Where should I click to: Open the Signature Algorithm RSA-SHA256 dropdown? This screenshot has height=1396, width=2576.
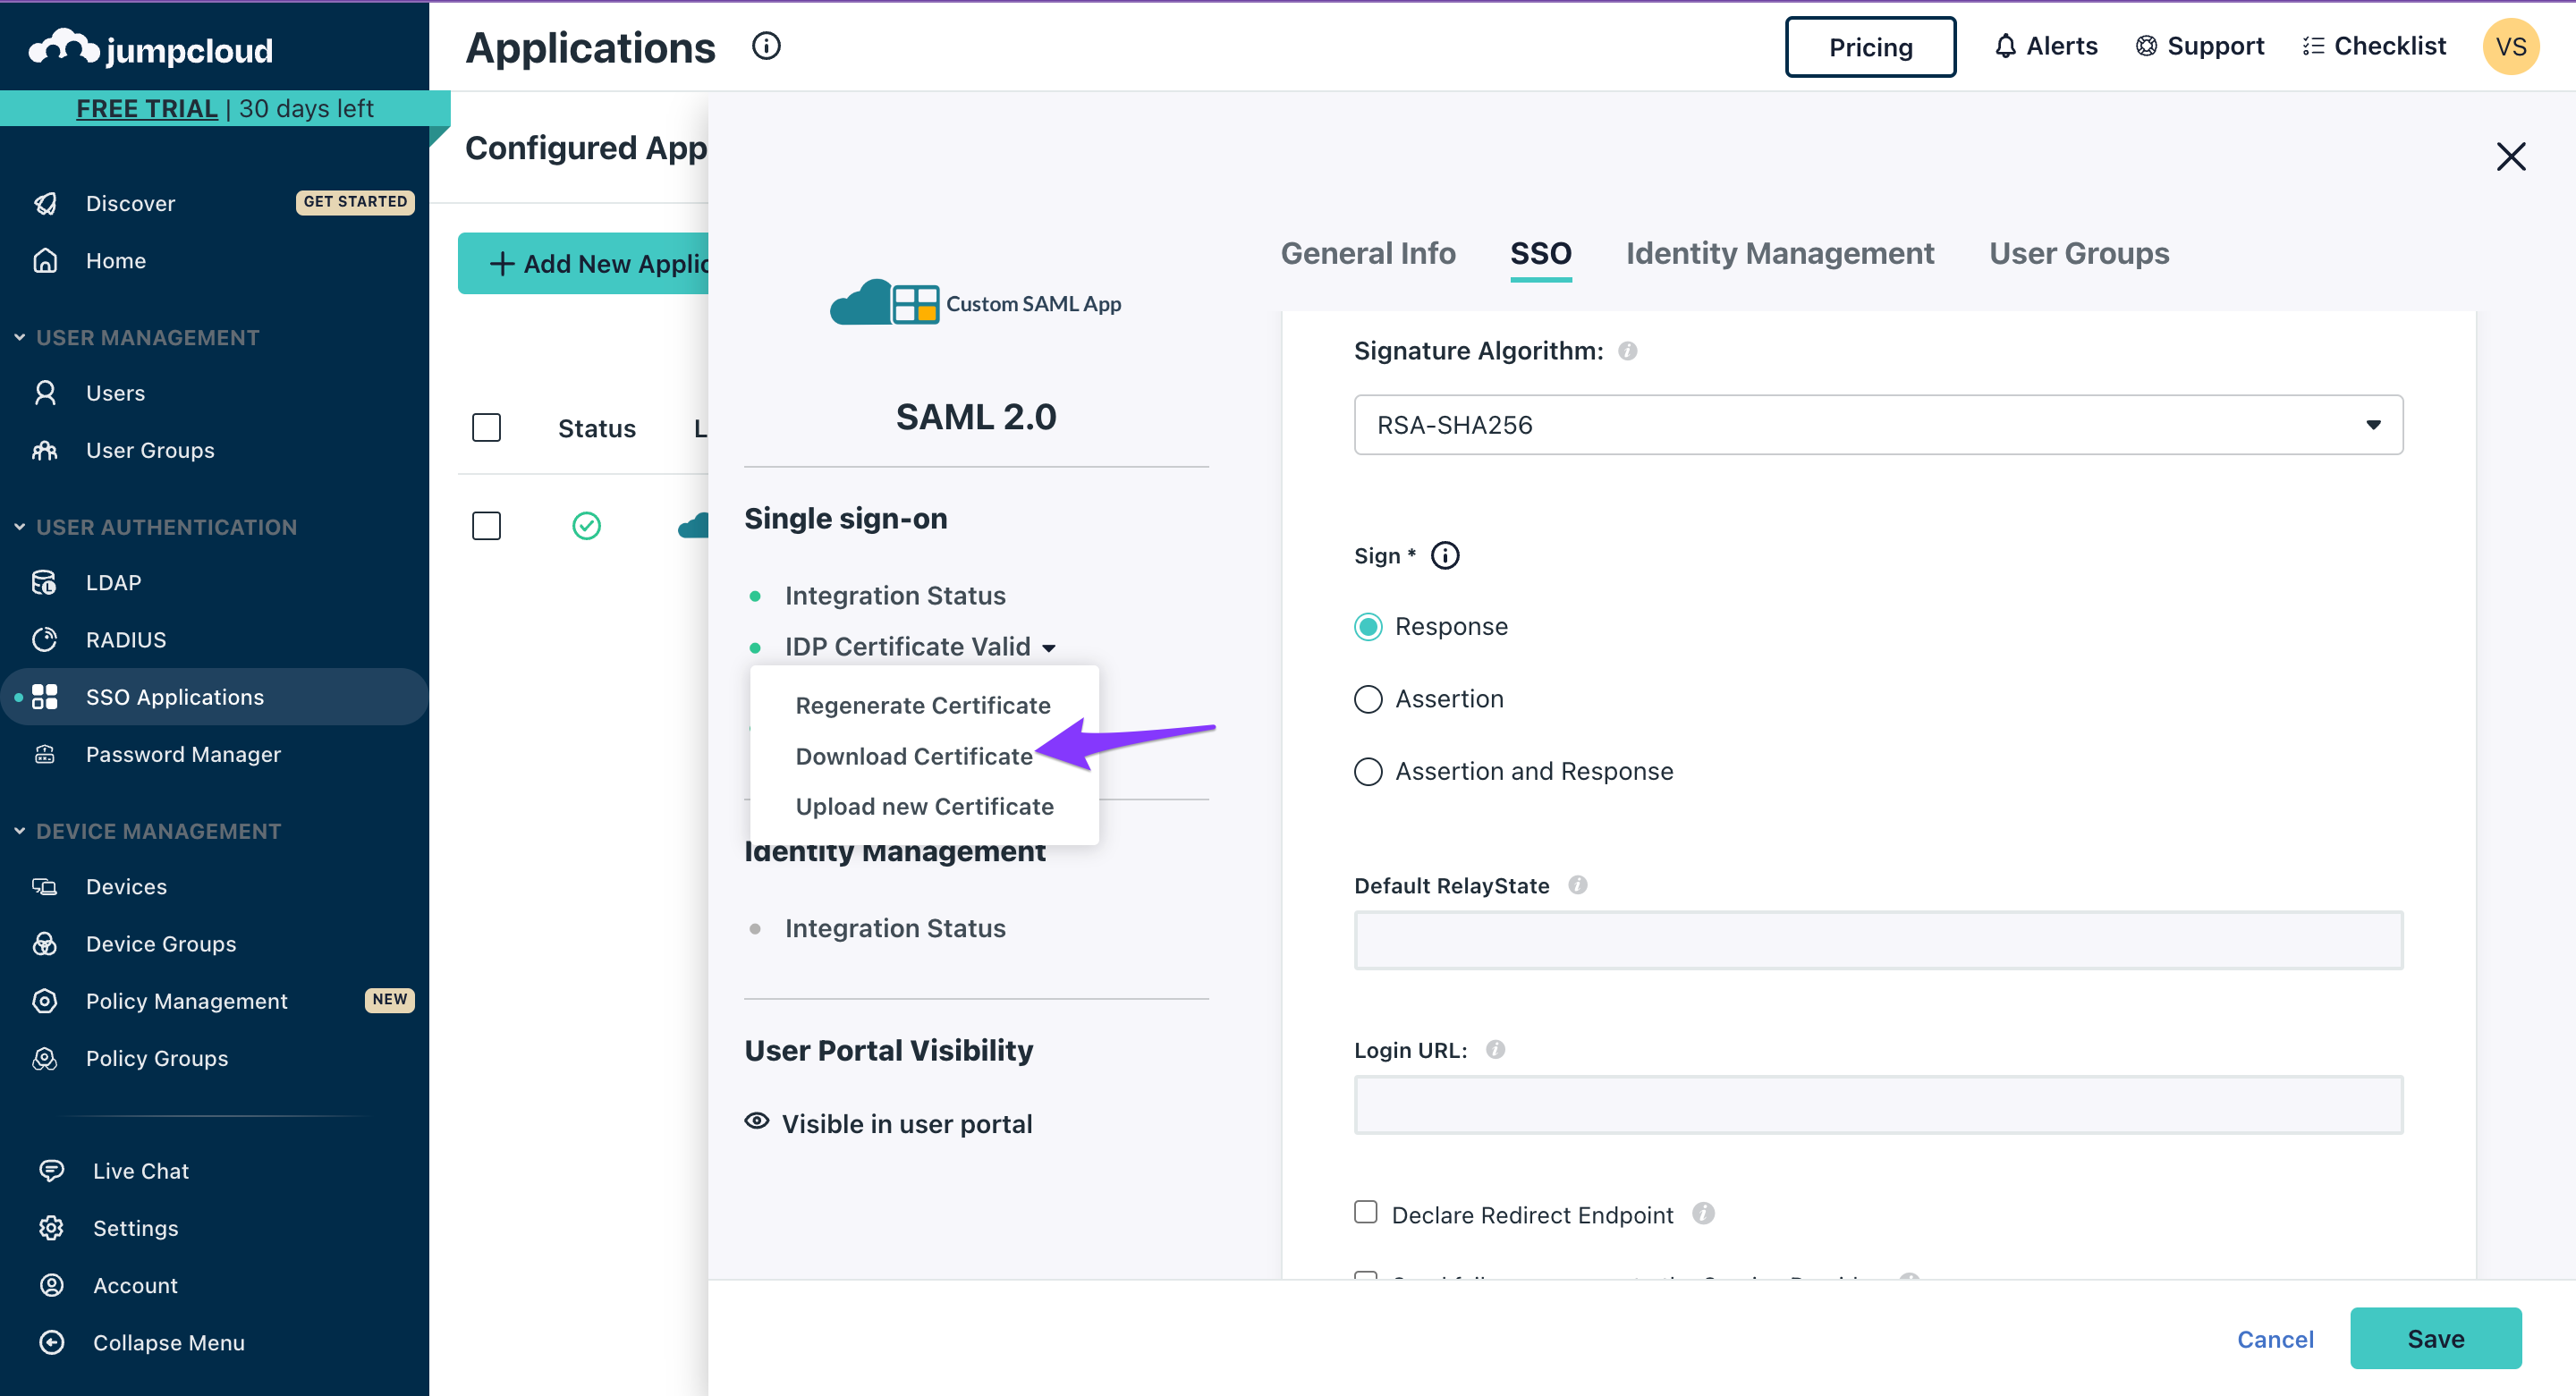(x=1877, y=425)
